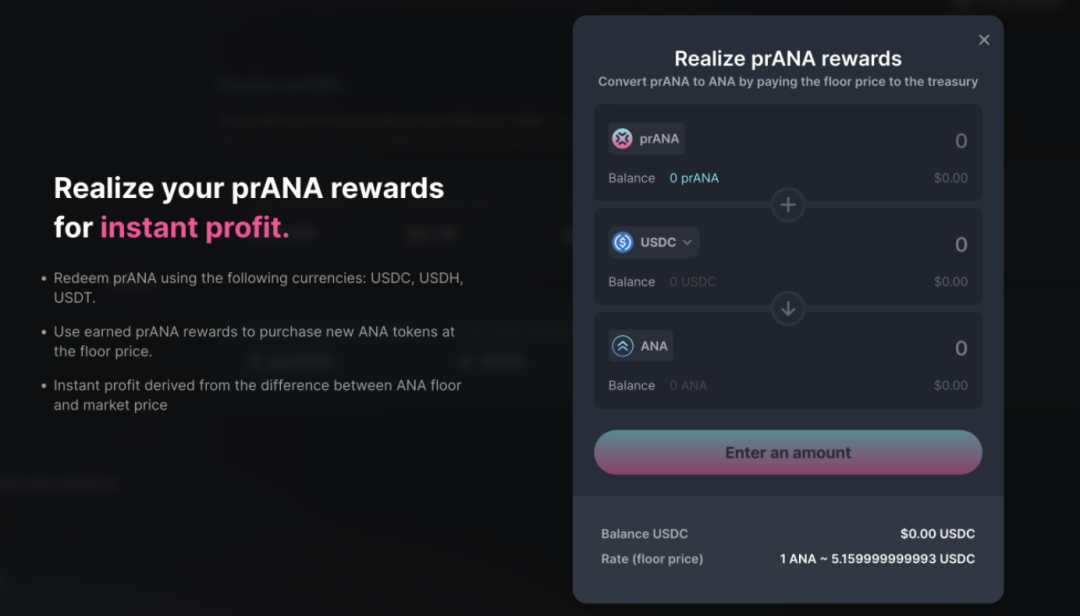Click the "Realize prANA rewards" dialog title
1080x616 pixels.
(788, 59)
